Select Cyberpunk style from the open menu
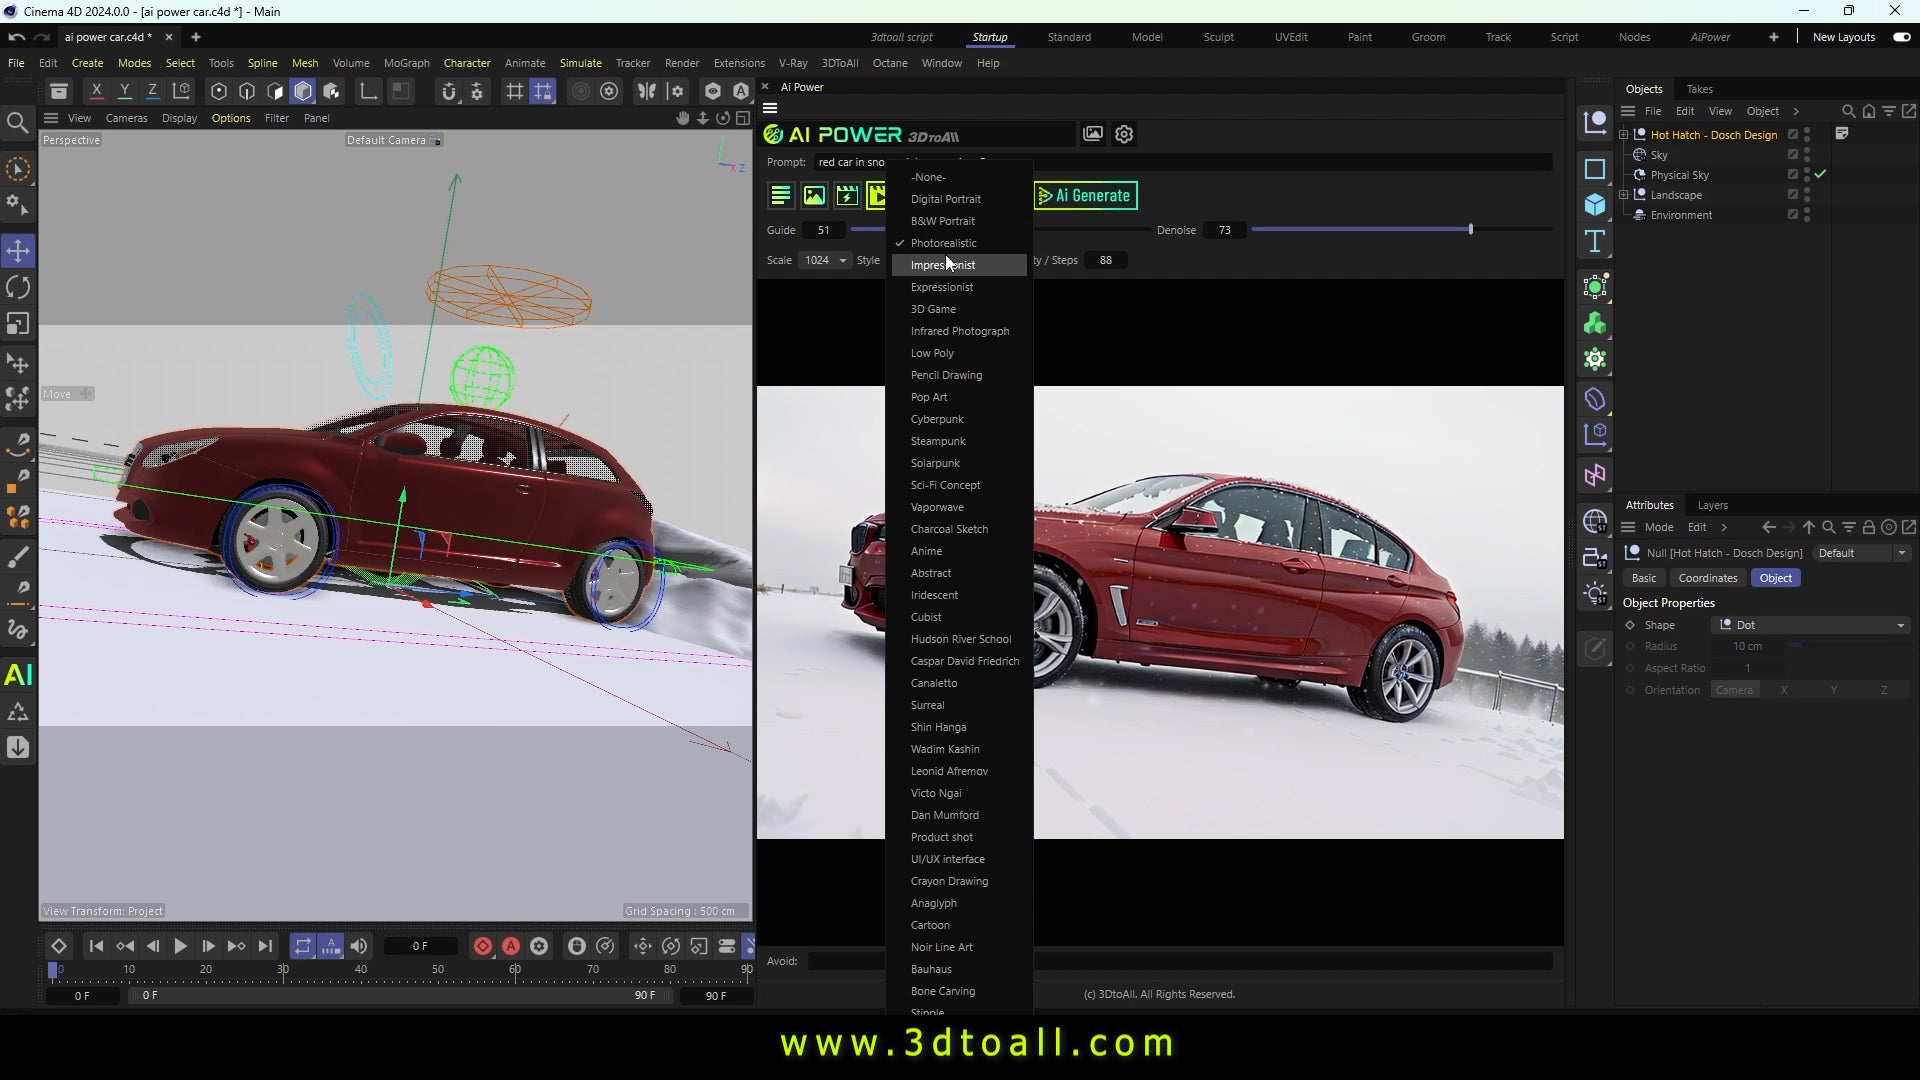Screen dimensions: 1920x1080 937,419
